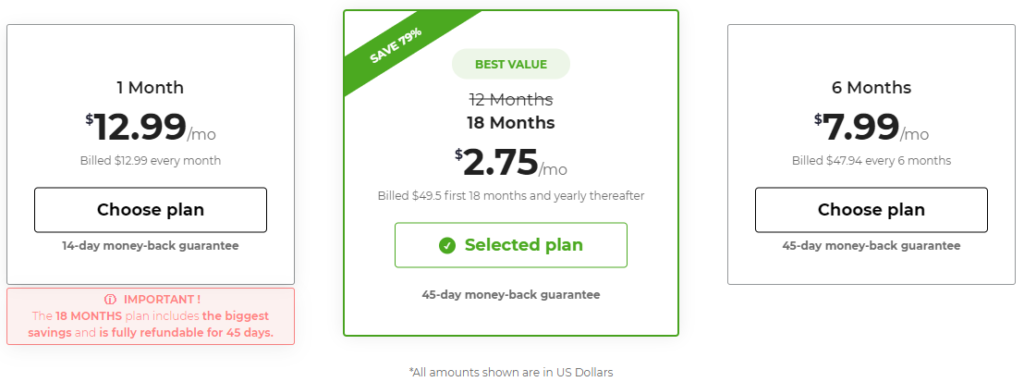This screenshot has width=1024, height=382.
Task: Click the $2.75/mo price
Action: click(x=511, y=163)
